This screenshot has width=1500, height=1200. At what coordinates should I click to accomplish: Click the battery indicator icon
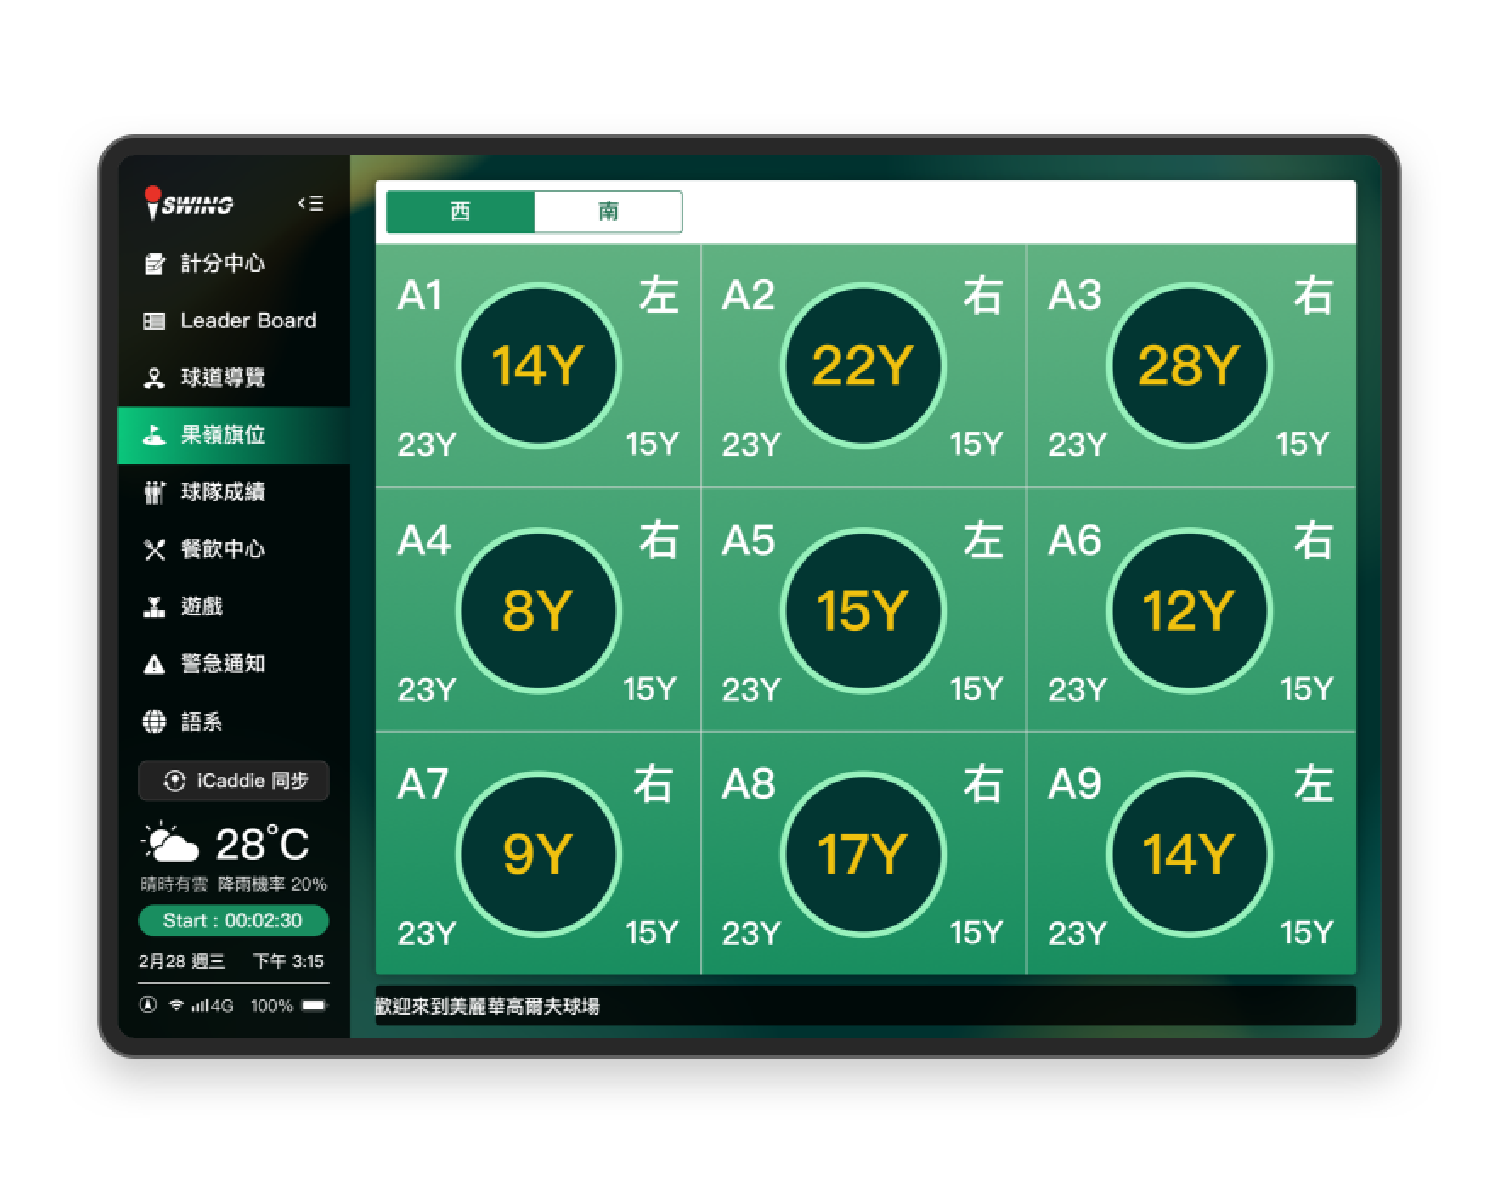point(314,1005)
